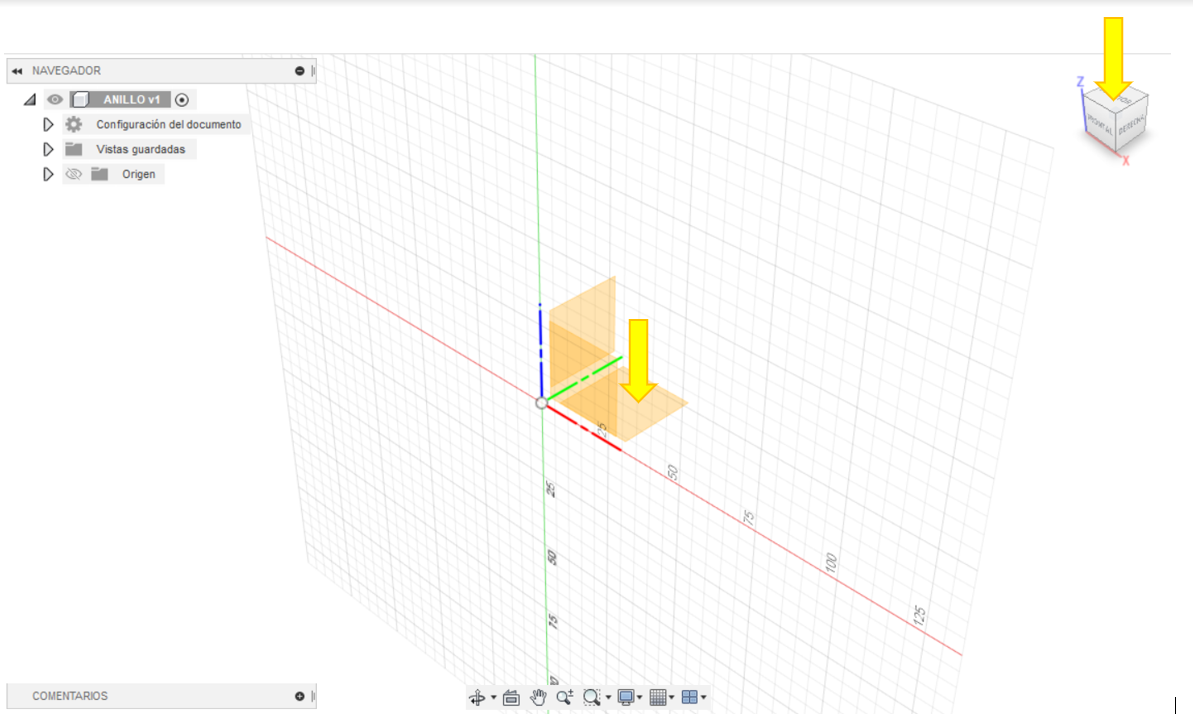Screen dimensions: 1193x720
Task: Click the Vistas guardadas folder icon
Action: [x=74, y=149]
